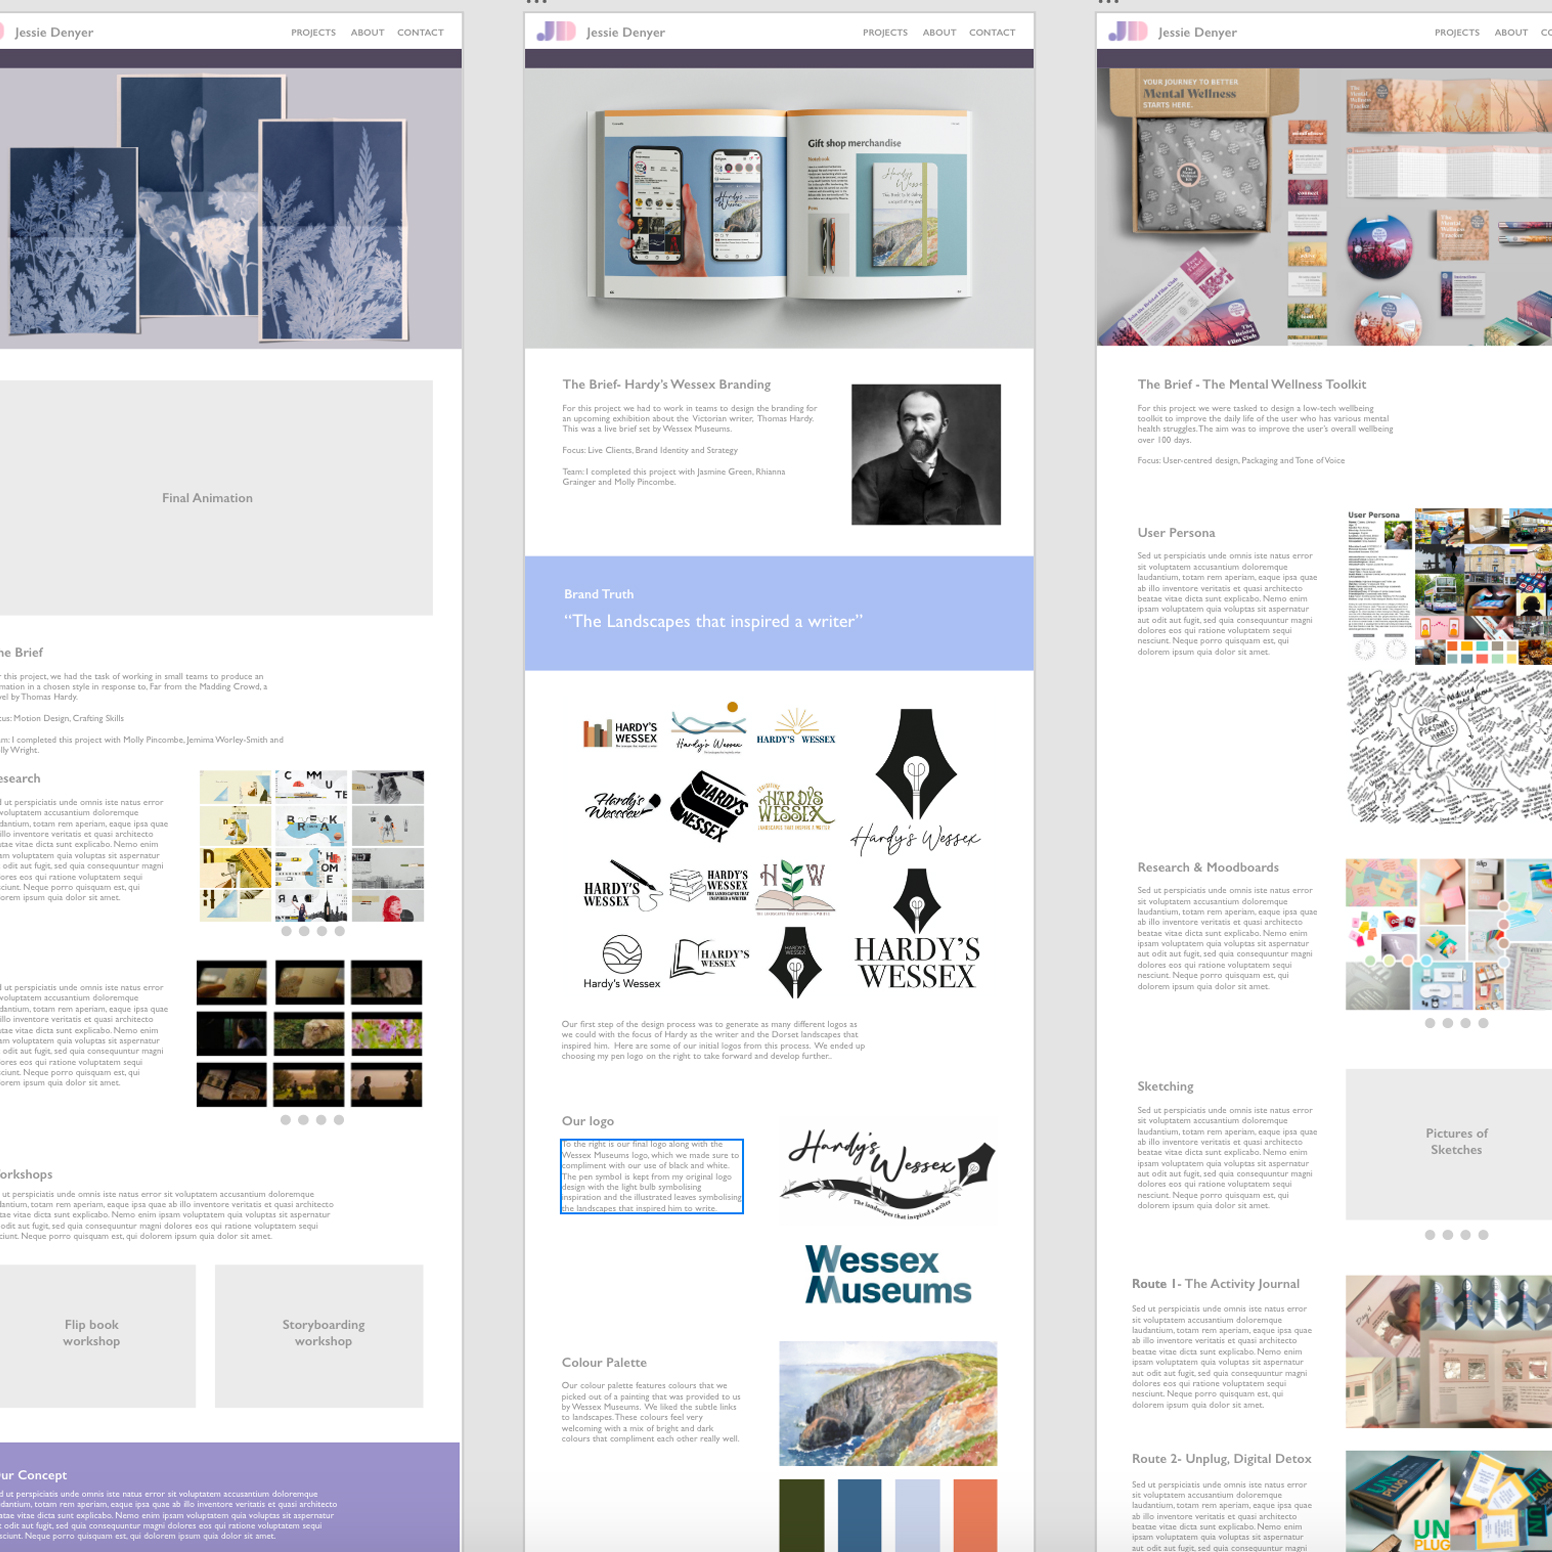Image resolution: width=1552 pixels, height=1552 pixels.
Task: Click the Colour Palette heading
Action: [x=604, y=1362]
